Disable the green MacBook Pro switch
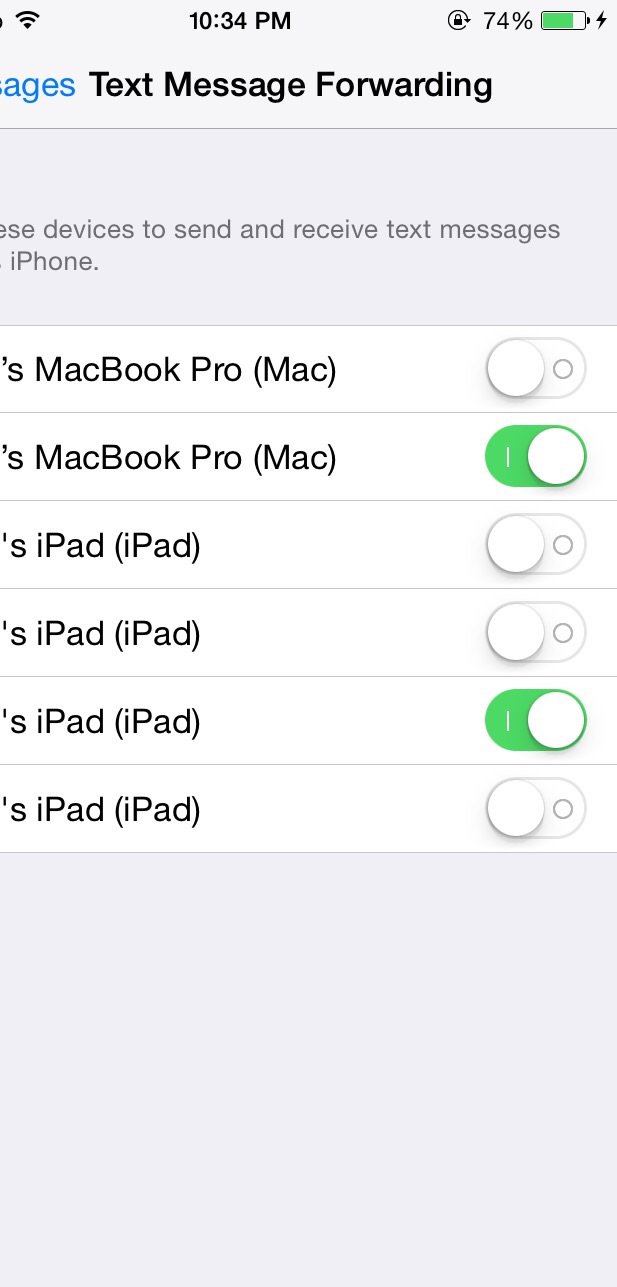617x1287 pixels. 535,457
